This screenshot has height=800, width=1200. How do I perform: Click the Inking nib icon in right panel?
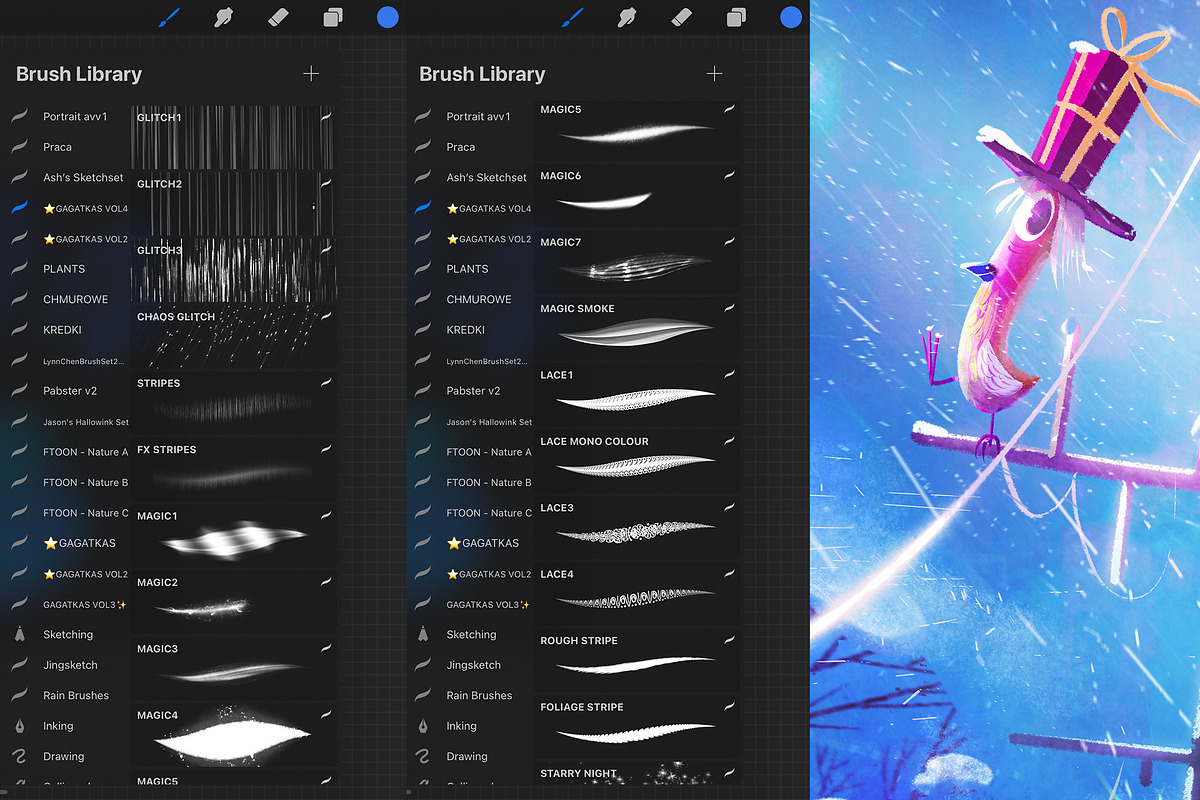coord(422,726)
